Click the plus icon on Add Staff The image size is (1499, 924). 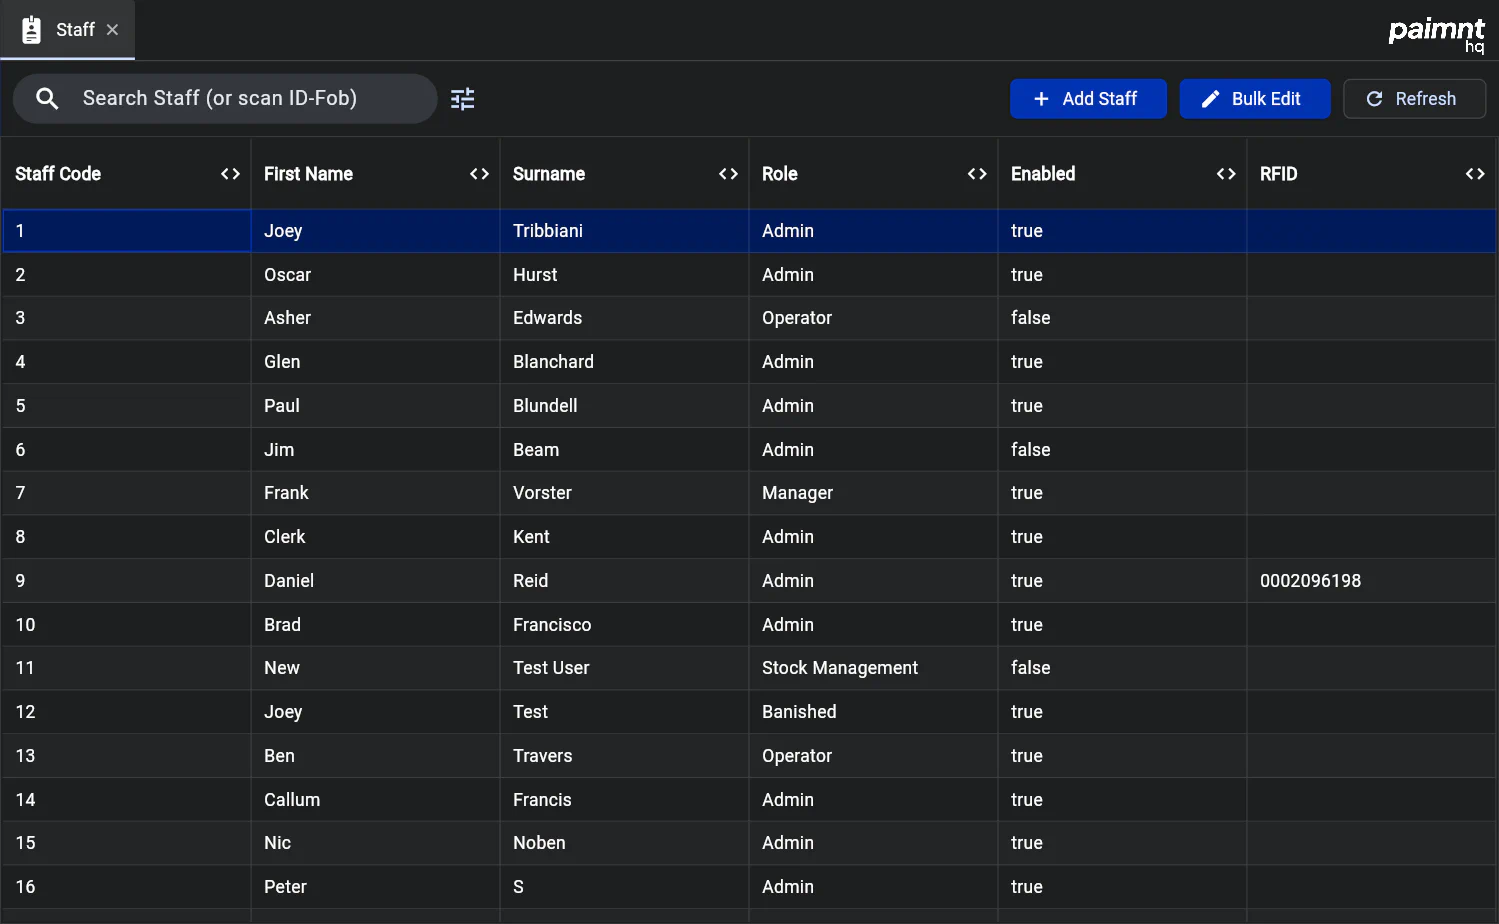point(1041,99)
